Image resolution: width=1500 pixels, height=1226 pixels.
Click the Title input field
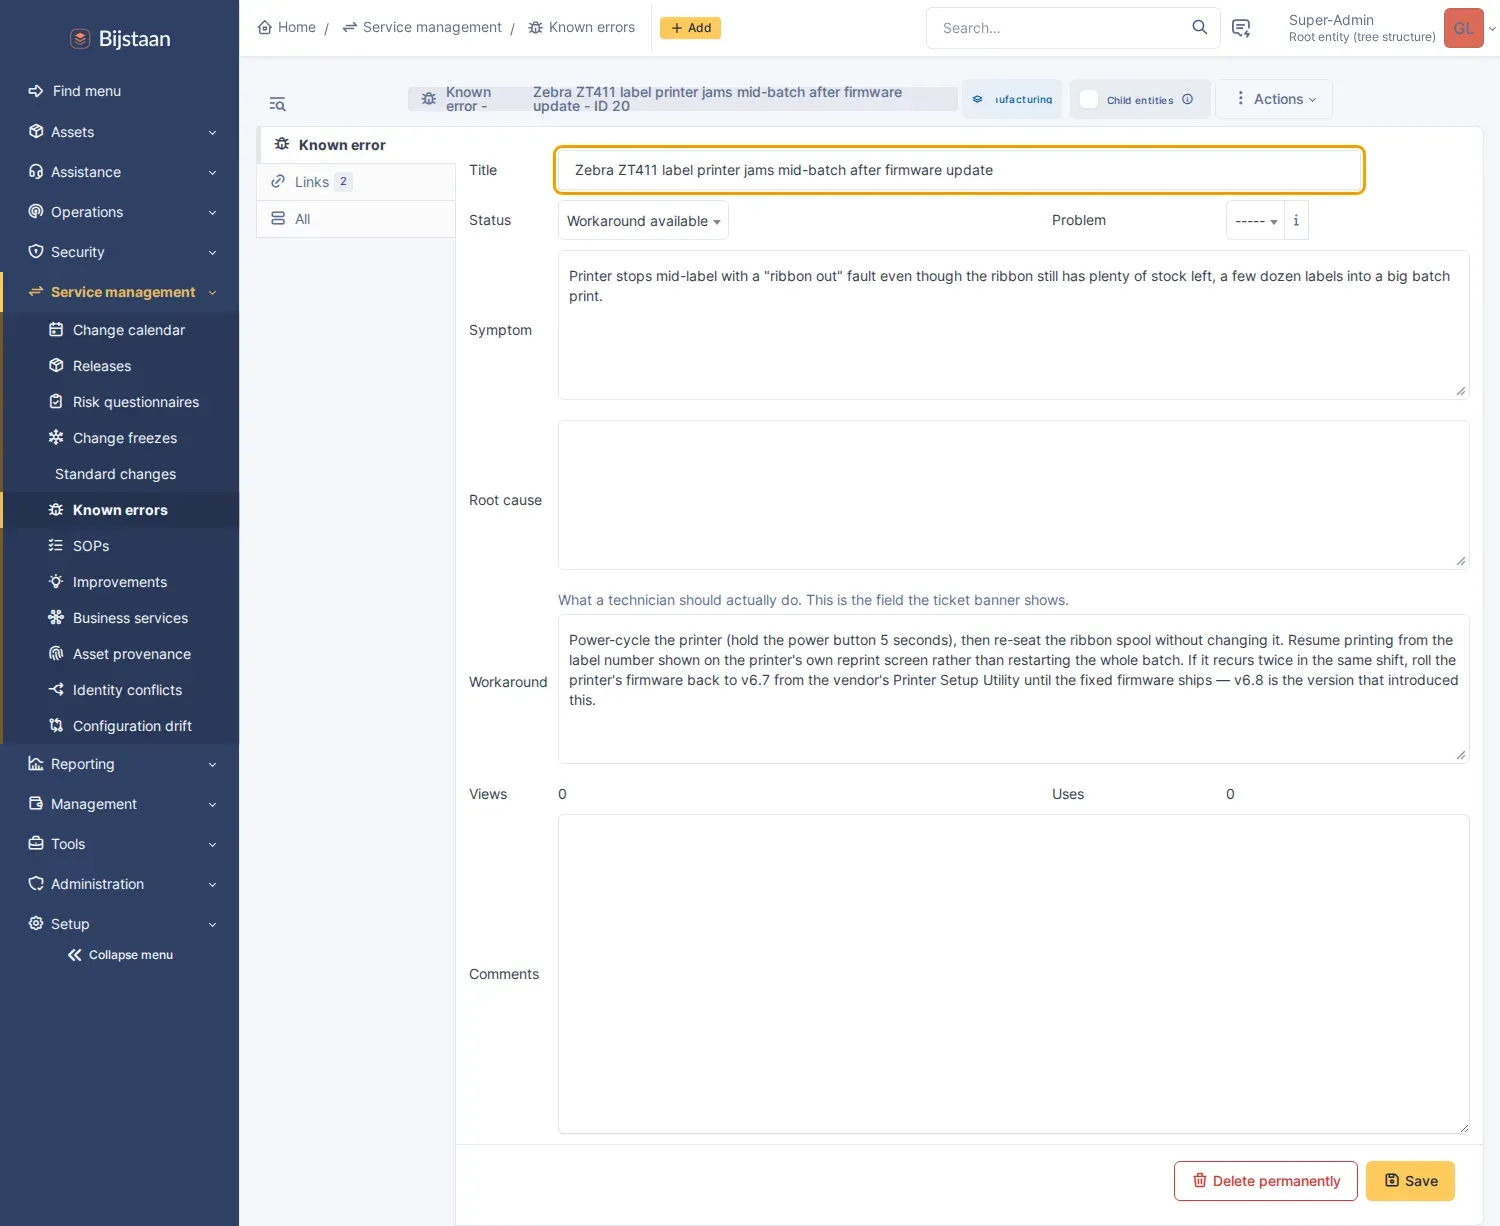pyautogui.click(x=959, y=170)
